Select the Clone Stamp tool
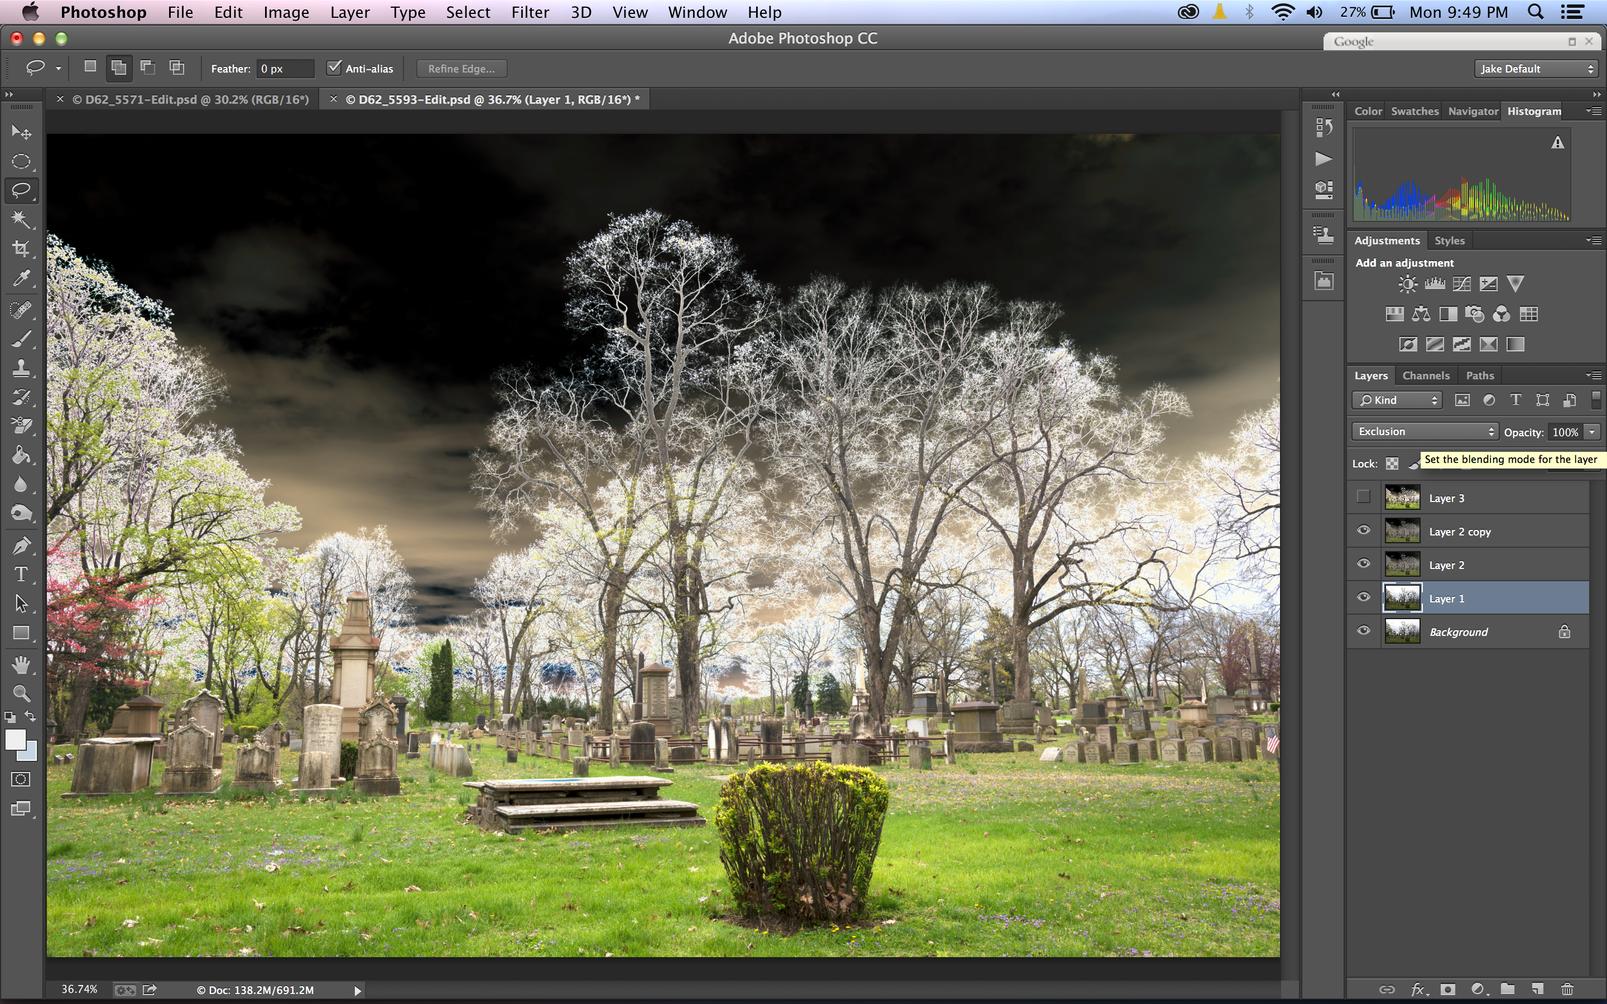 pyautogui.click(x=21, y=368)
